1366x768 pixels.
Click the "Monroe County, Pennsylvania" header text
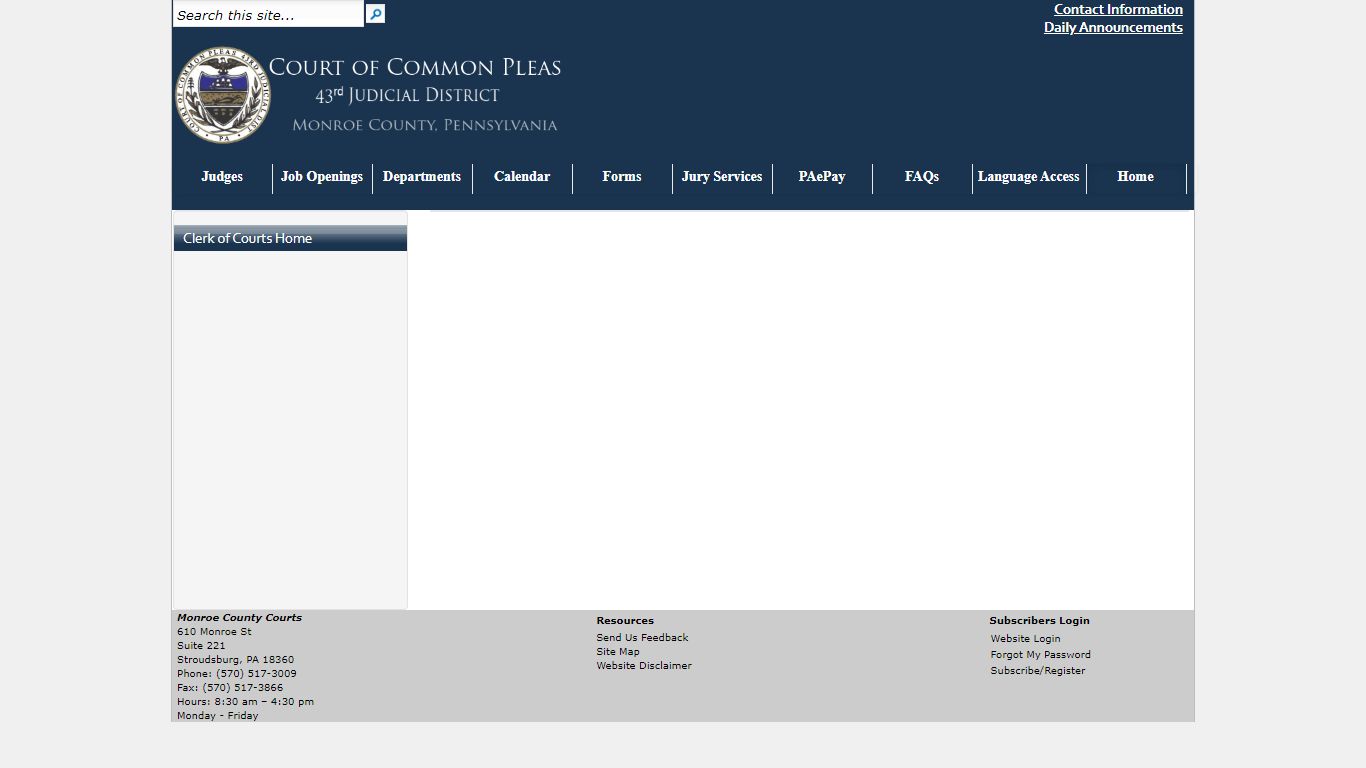pos(425,125)
